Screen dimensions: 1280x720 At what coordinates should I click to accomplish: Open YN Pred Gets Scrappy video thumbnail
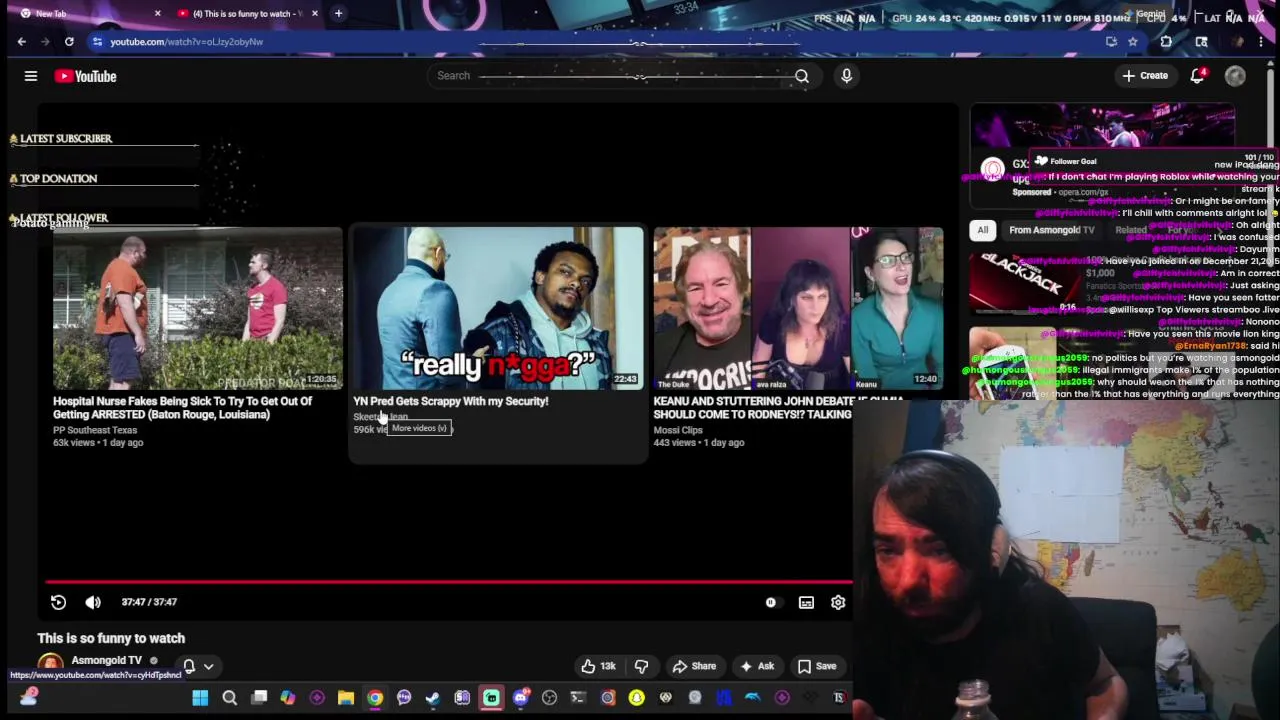(x=498, y=308)
